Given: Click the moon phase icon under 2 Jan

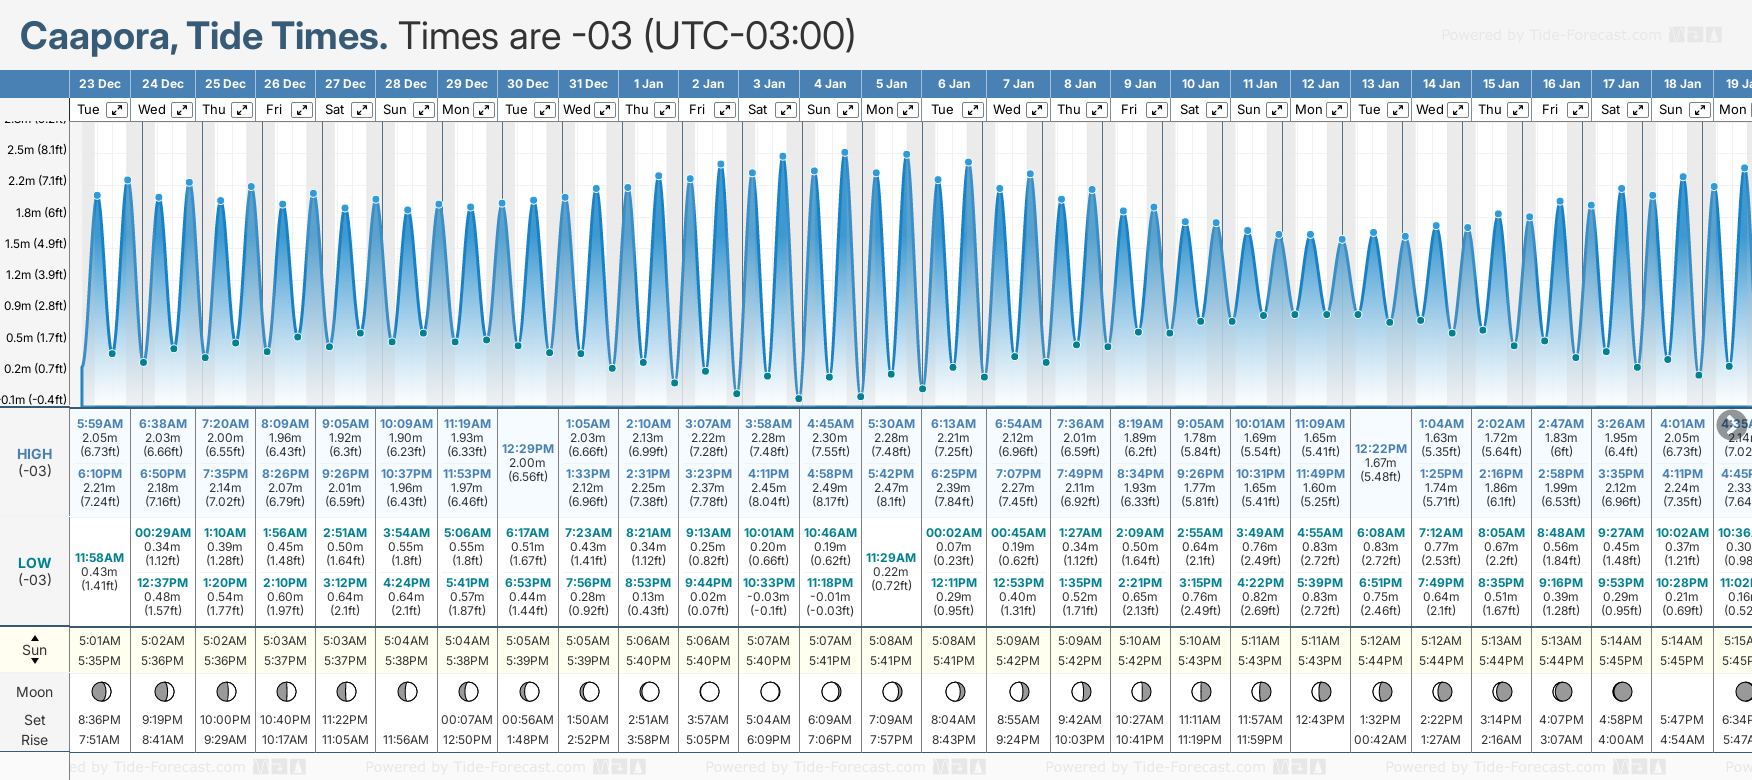Looking at the screenshot, I should pos(709,691).
